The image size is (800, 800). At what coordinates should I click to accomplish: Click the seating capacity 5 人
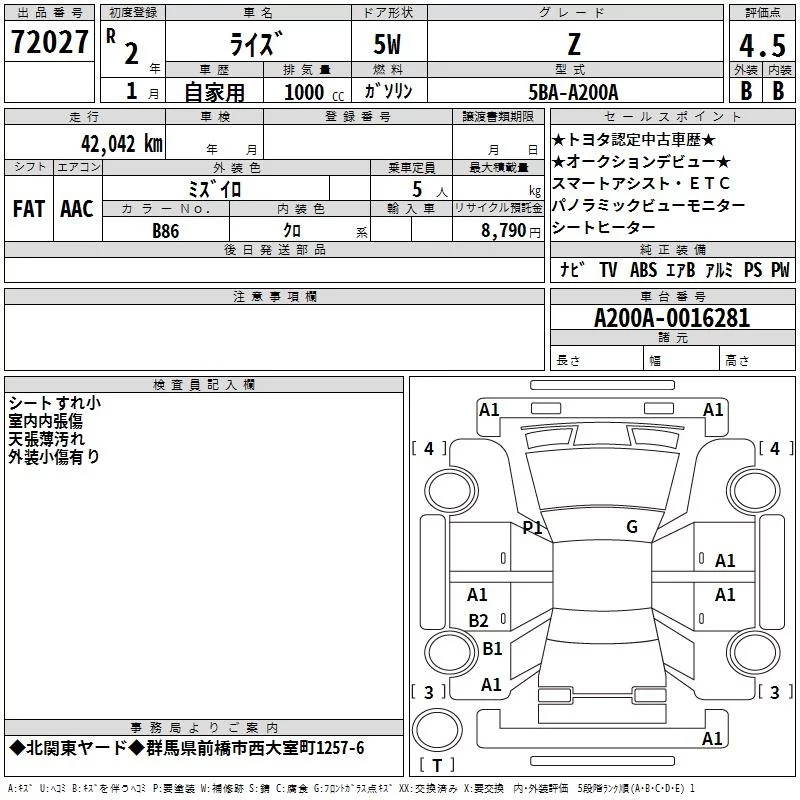tap(430, 190)
